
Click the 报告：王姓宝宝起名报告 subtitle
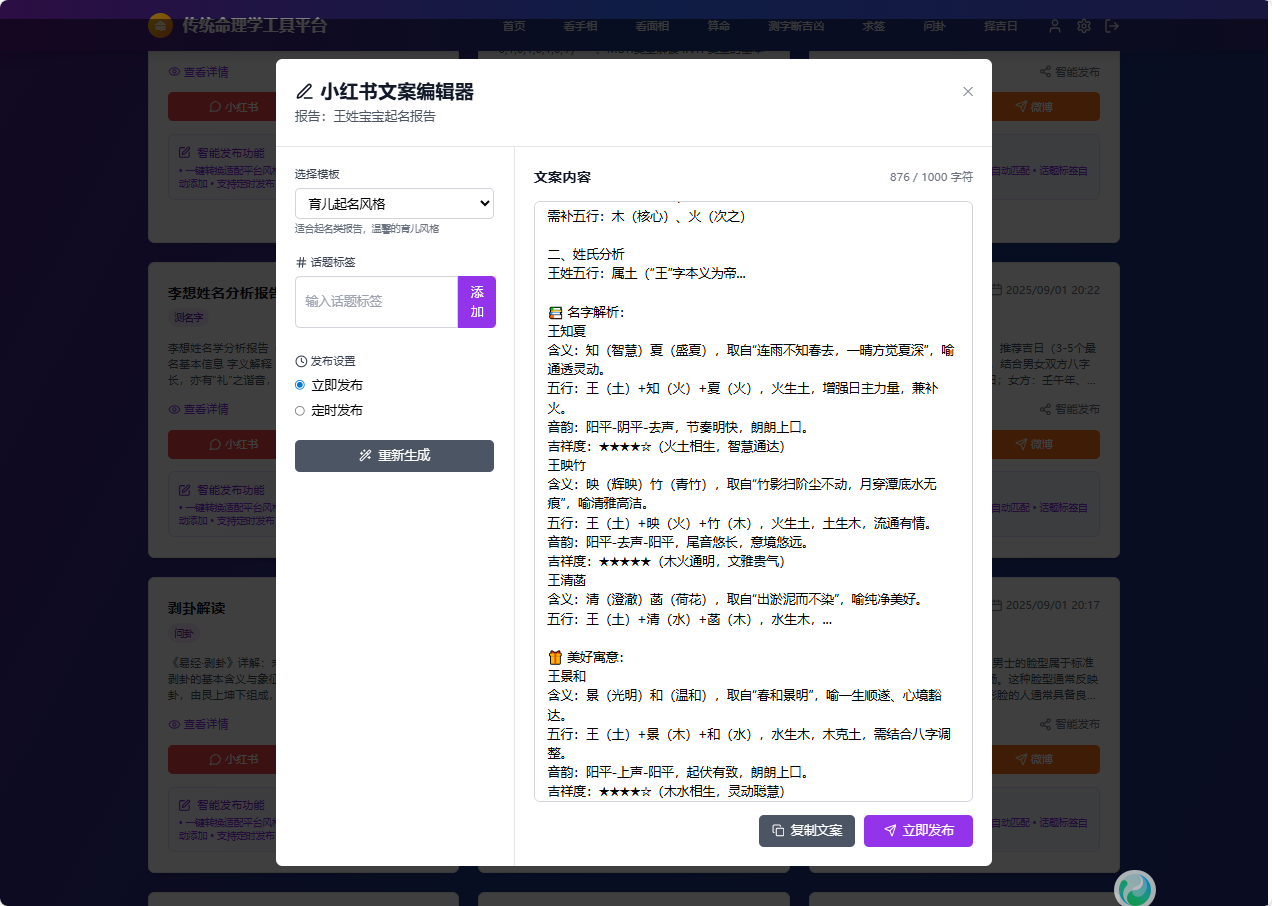tap(365, 116)
